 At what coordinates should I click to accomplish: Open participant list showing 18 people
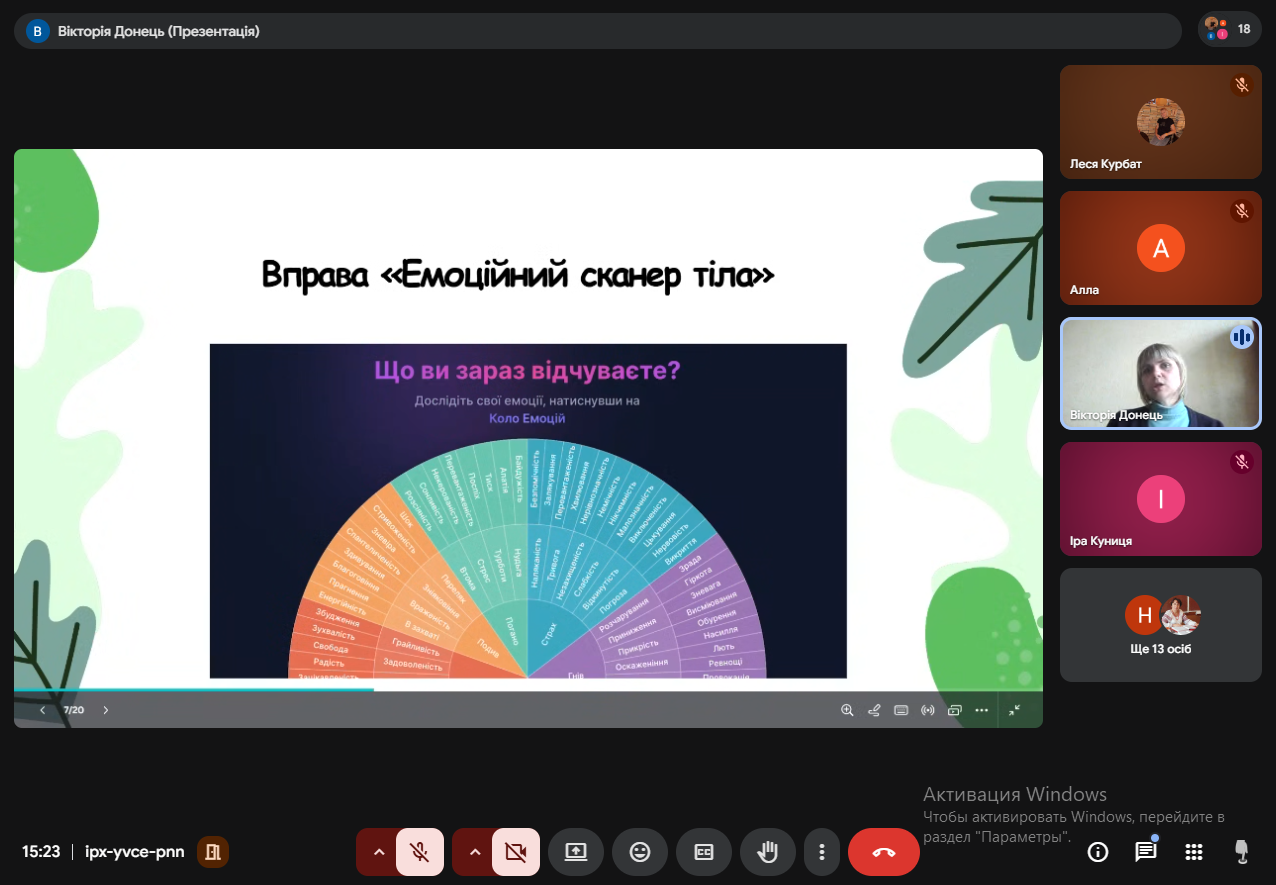pyautogui.click(x=1229, y=29)
